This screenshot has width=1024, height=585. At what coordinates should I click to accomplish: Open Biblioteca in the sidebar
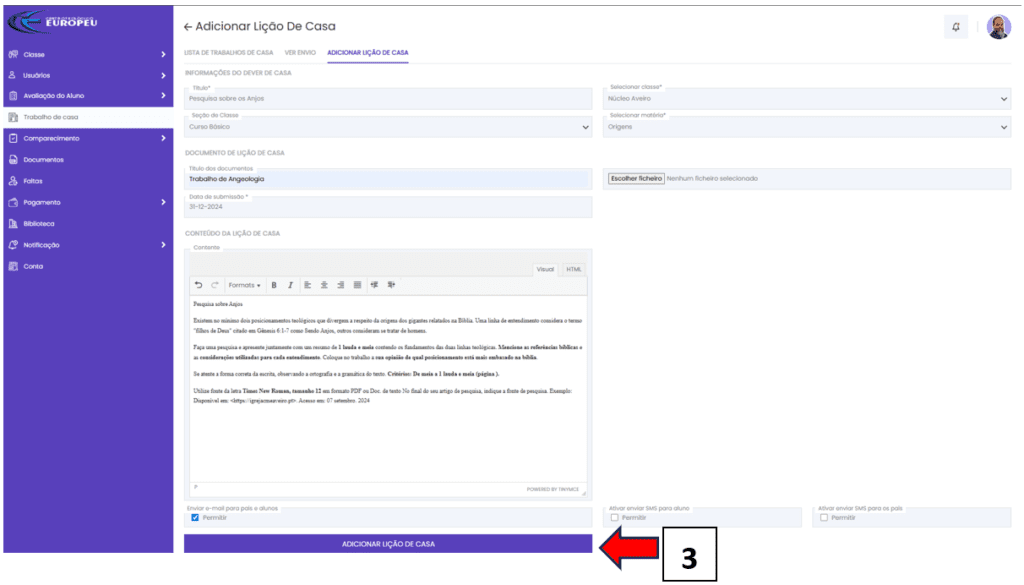point(40,223)
